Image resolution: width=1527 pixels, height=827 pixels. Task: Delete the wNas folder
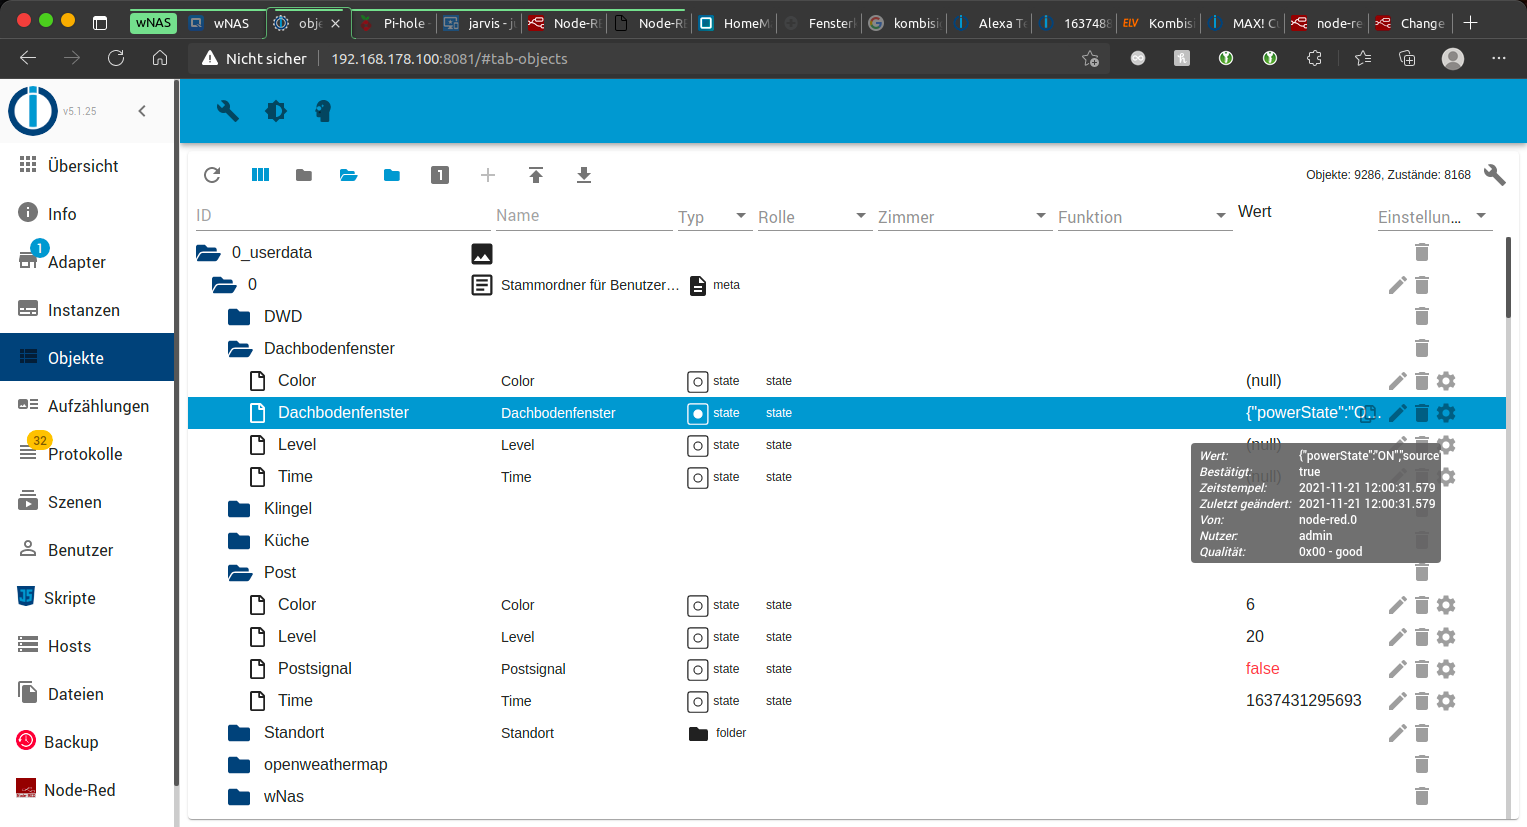(1422, 797)
